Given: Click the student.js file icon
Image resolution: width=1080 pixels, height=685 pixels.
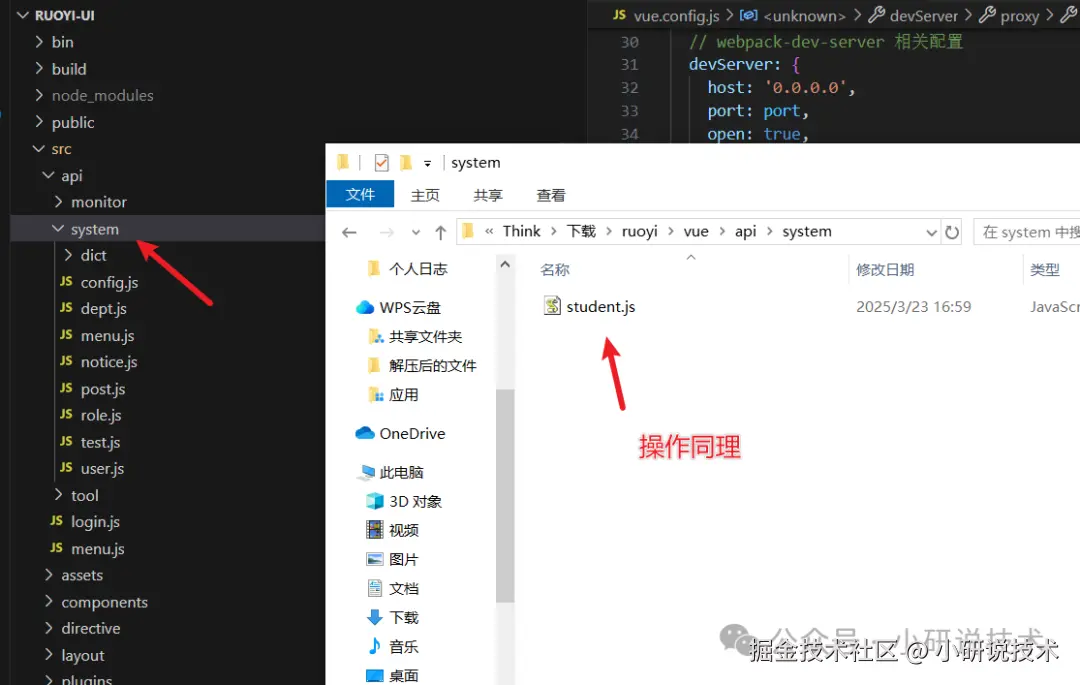Looking at the screenshot, I should pyautogui.click(x=552, y=306).
